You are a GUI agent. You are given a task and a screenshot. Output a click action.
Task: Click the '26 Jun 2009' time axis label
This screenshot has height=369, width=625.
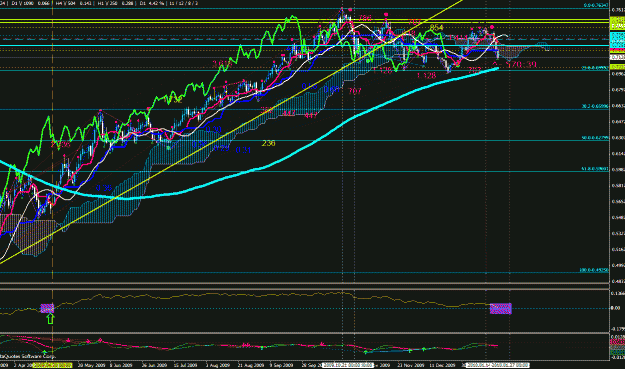[154, 365]
